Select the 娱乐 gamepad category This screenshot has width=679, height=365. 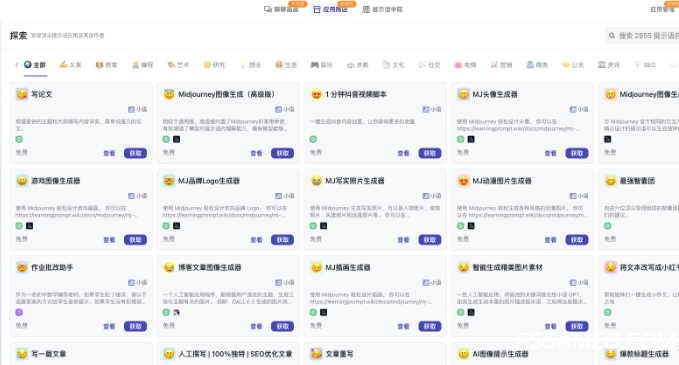pyautogui.click(x=322, y=65)
